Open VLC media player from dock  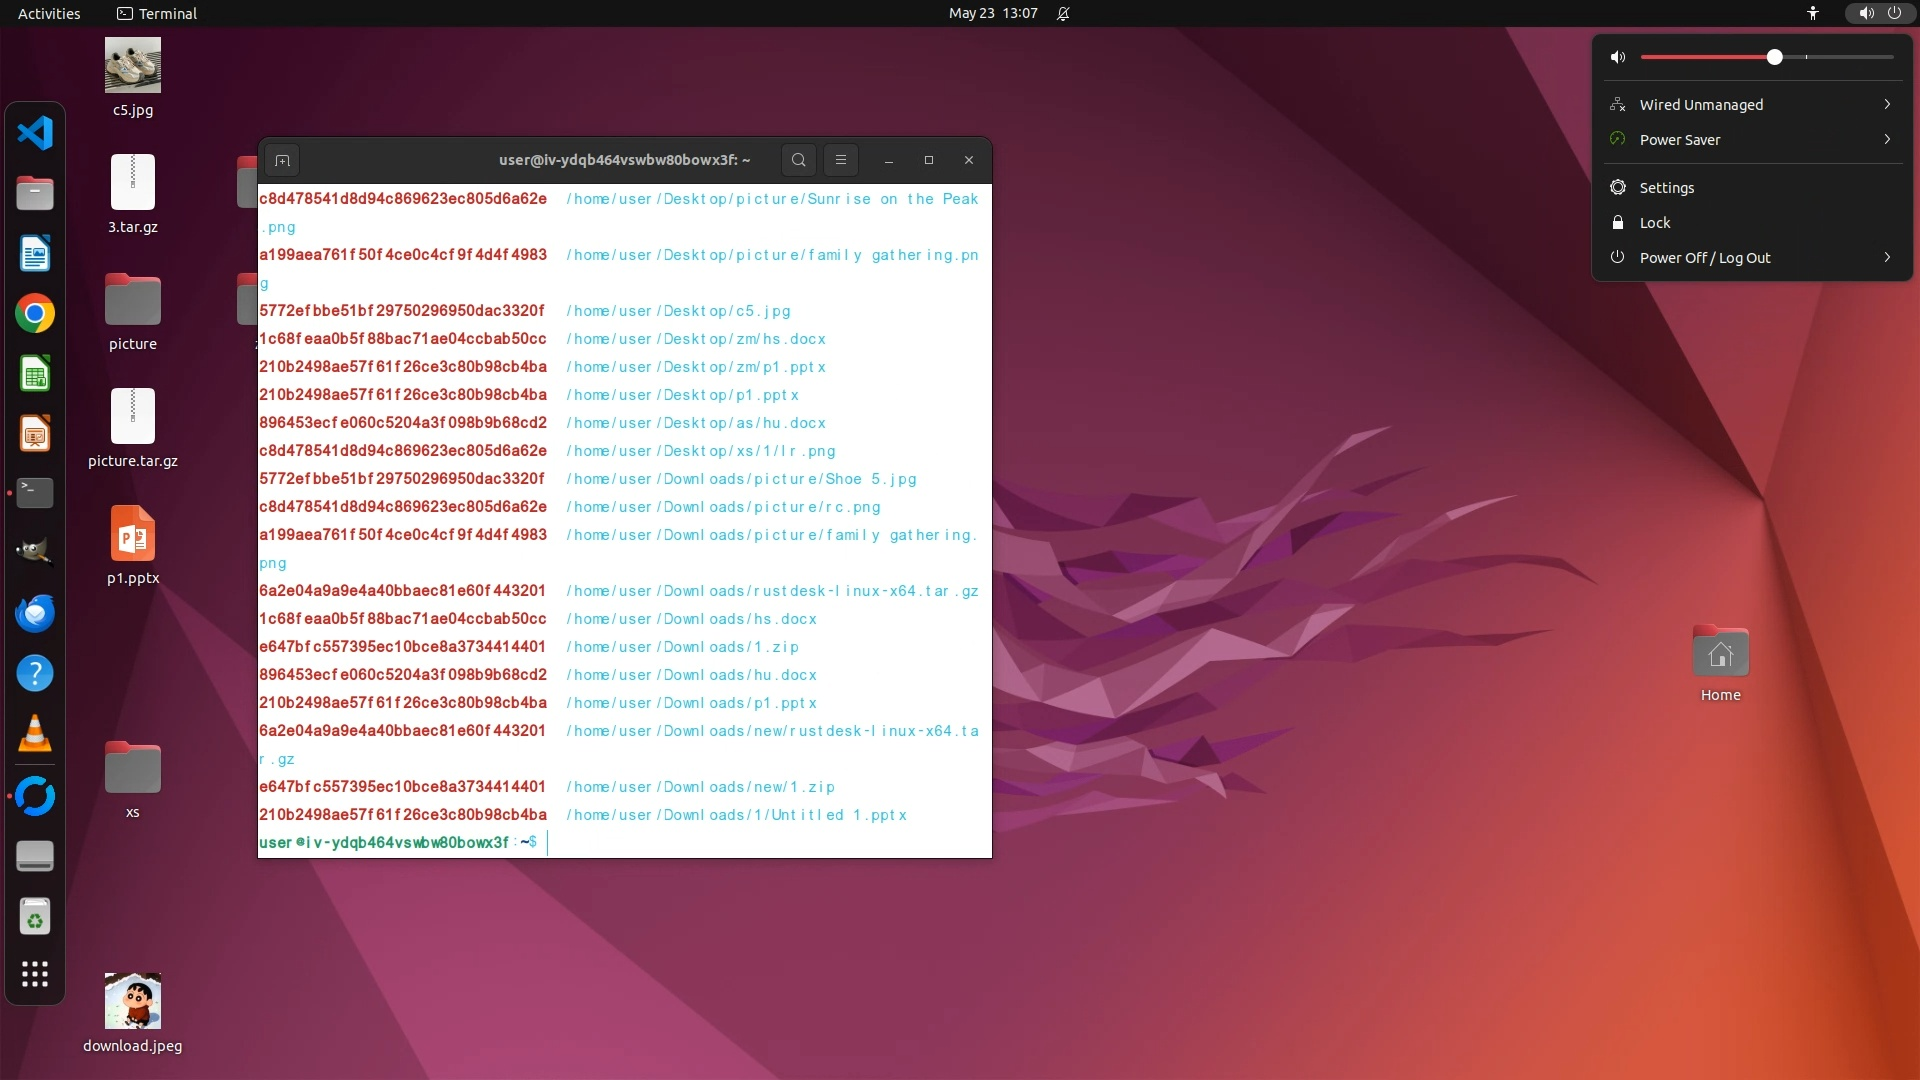tap(35, 734)
